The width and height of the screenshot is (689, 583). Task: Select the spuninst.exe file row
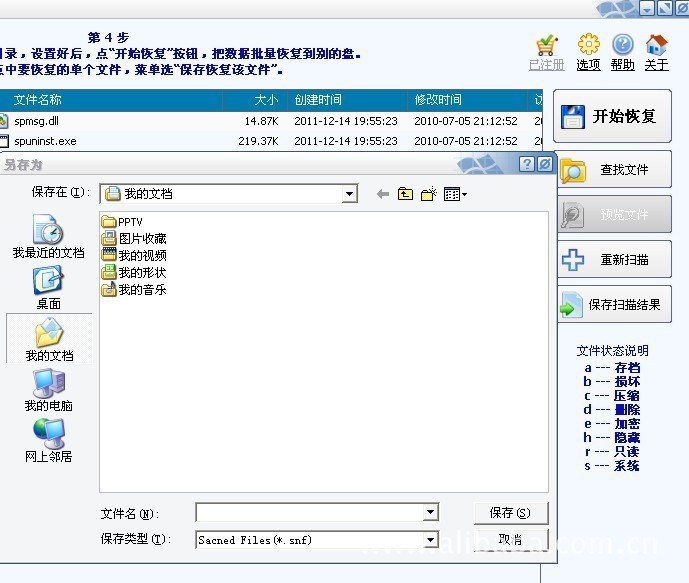coord(271,141)
